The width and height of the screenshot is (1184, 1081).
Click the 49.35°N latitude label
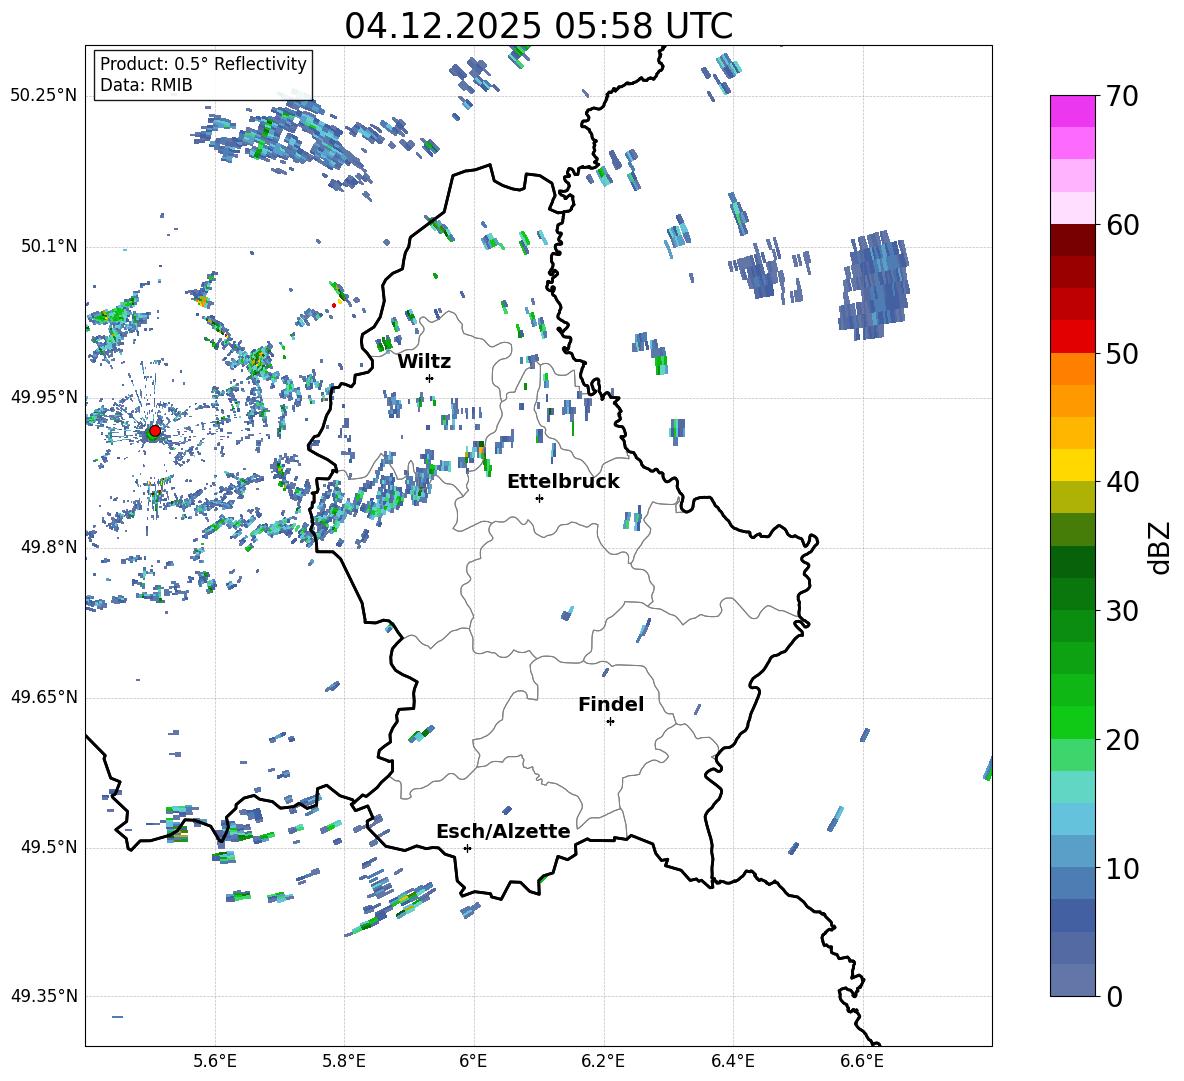(44, 996)
